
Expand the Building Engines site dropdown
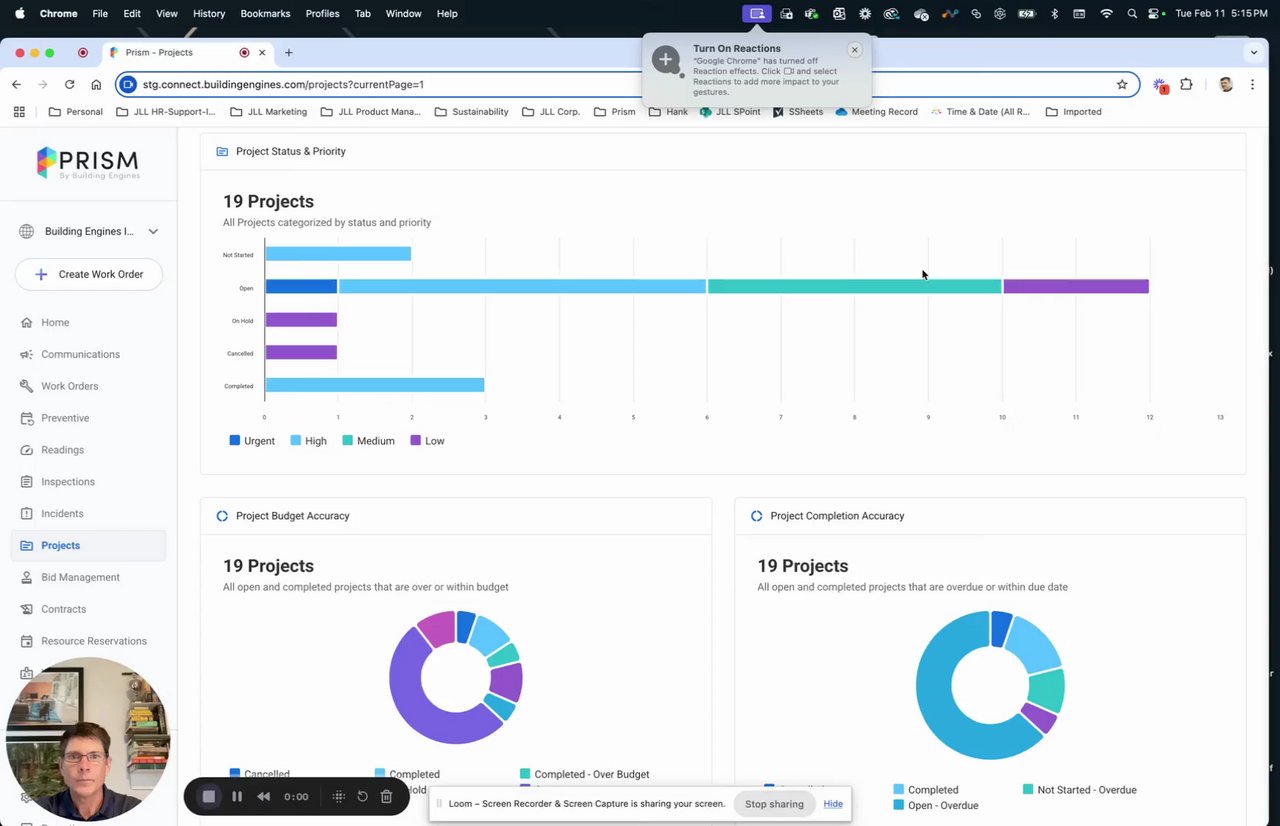point(153,231)
